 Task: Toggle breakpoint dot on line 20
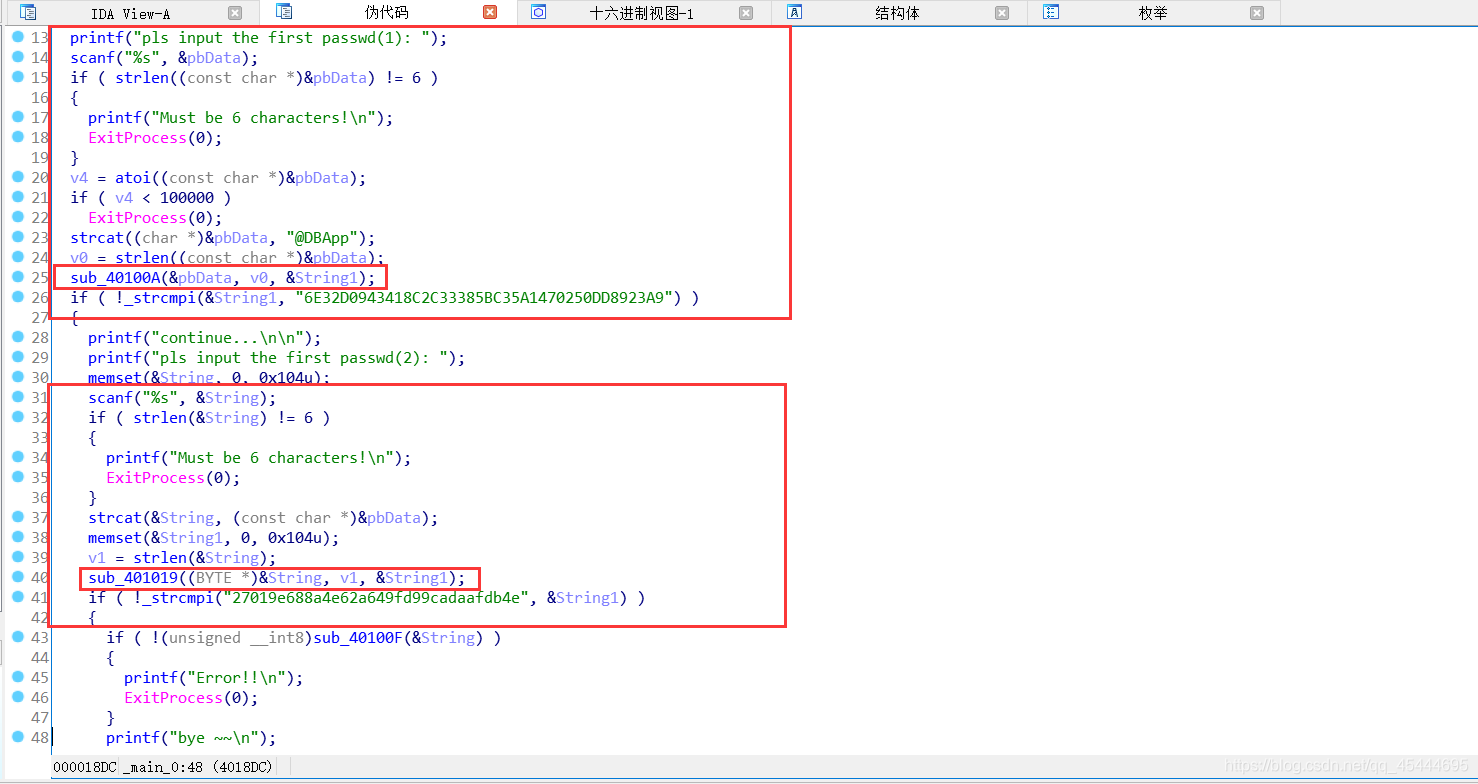(17, 177)
